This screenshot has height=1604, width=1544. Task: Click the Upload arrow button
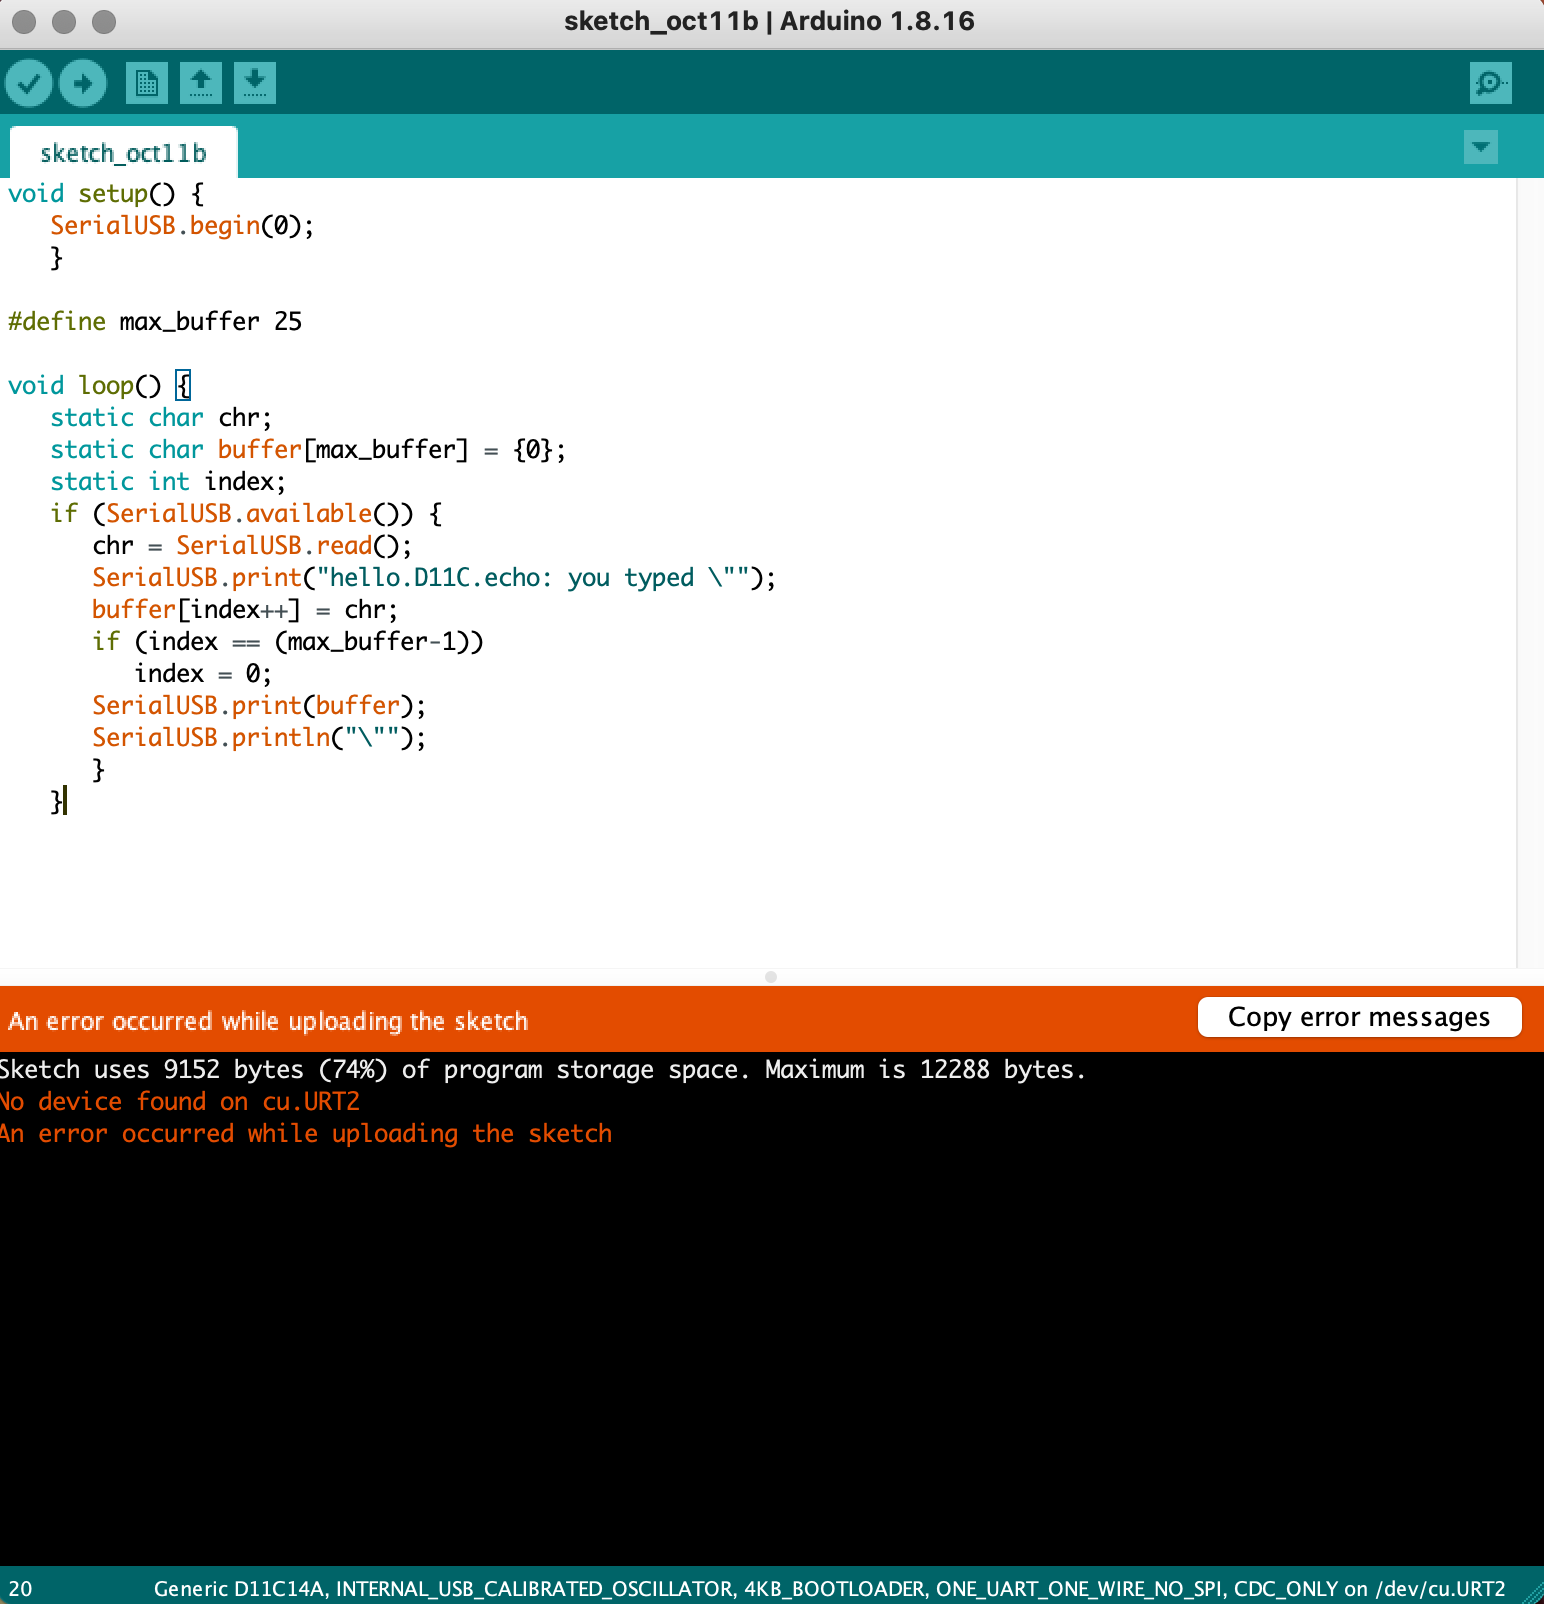pos(83,83)
